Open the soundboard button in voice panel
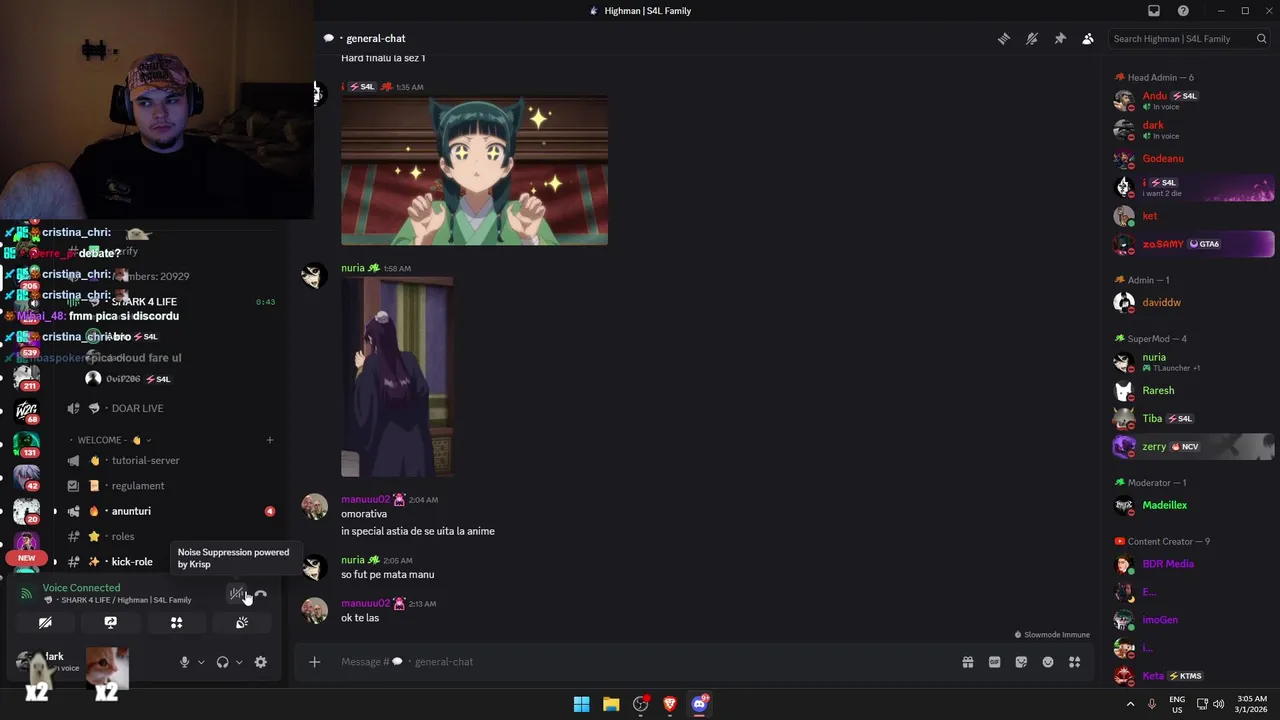This screenshot has width=1280, height=720. (x=242, y=622)
